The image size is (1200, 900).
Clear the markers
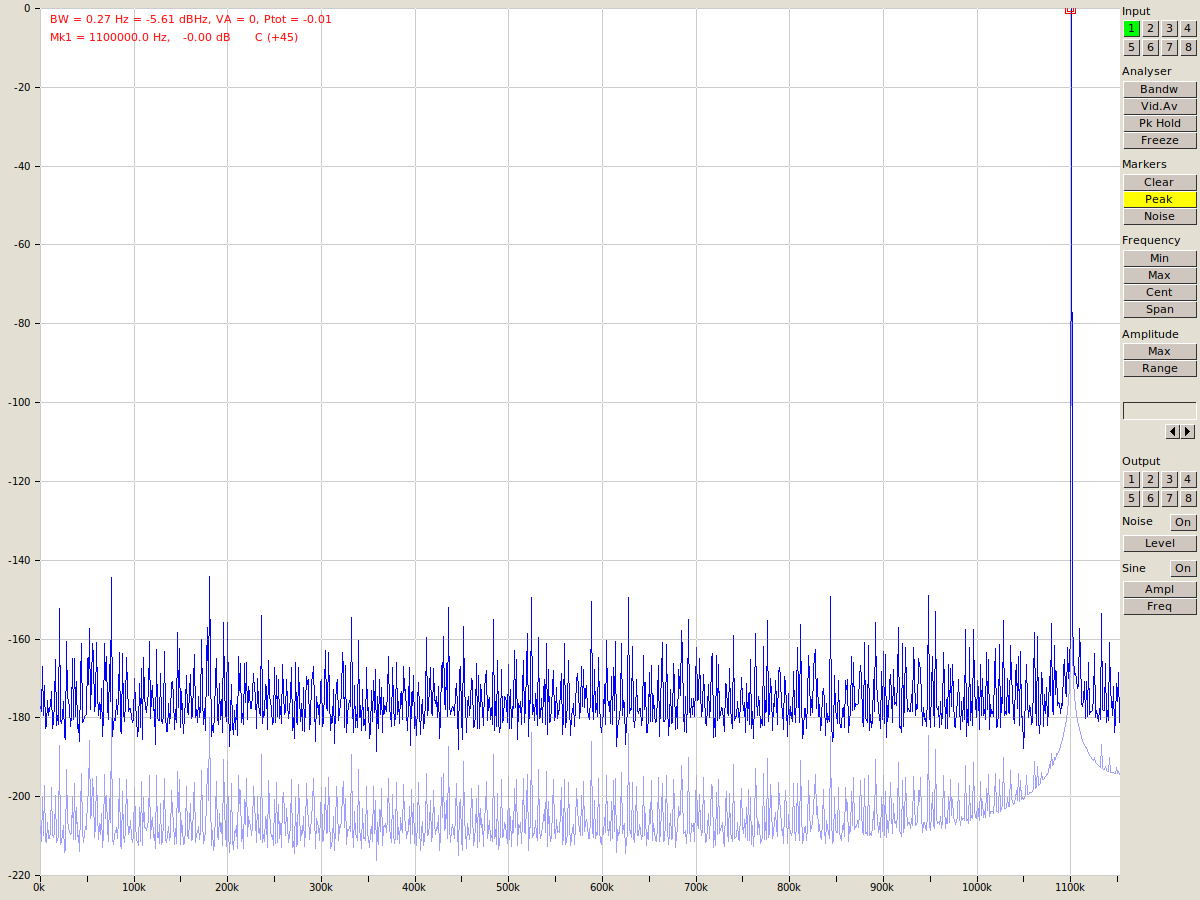(x=1159, y=182)
